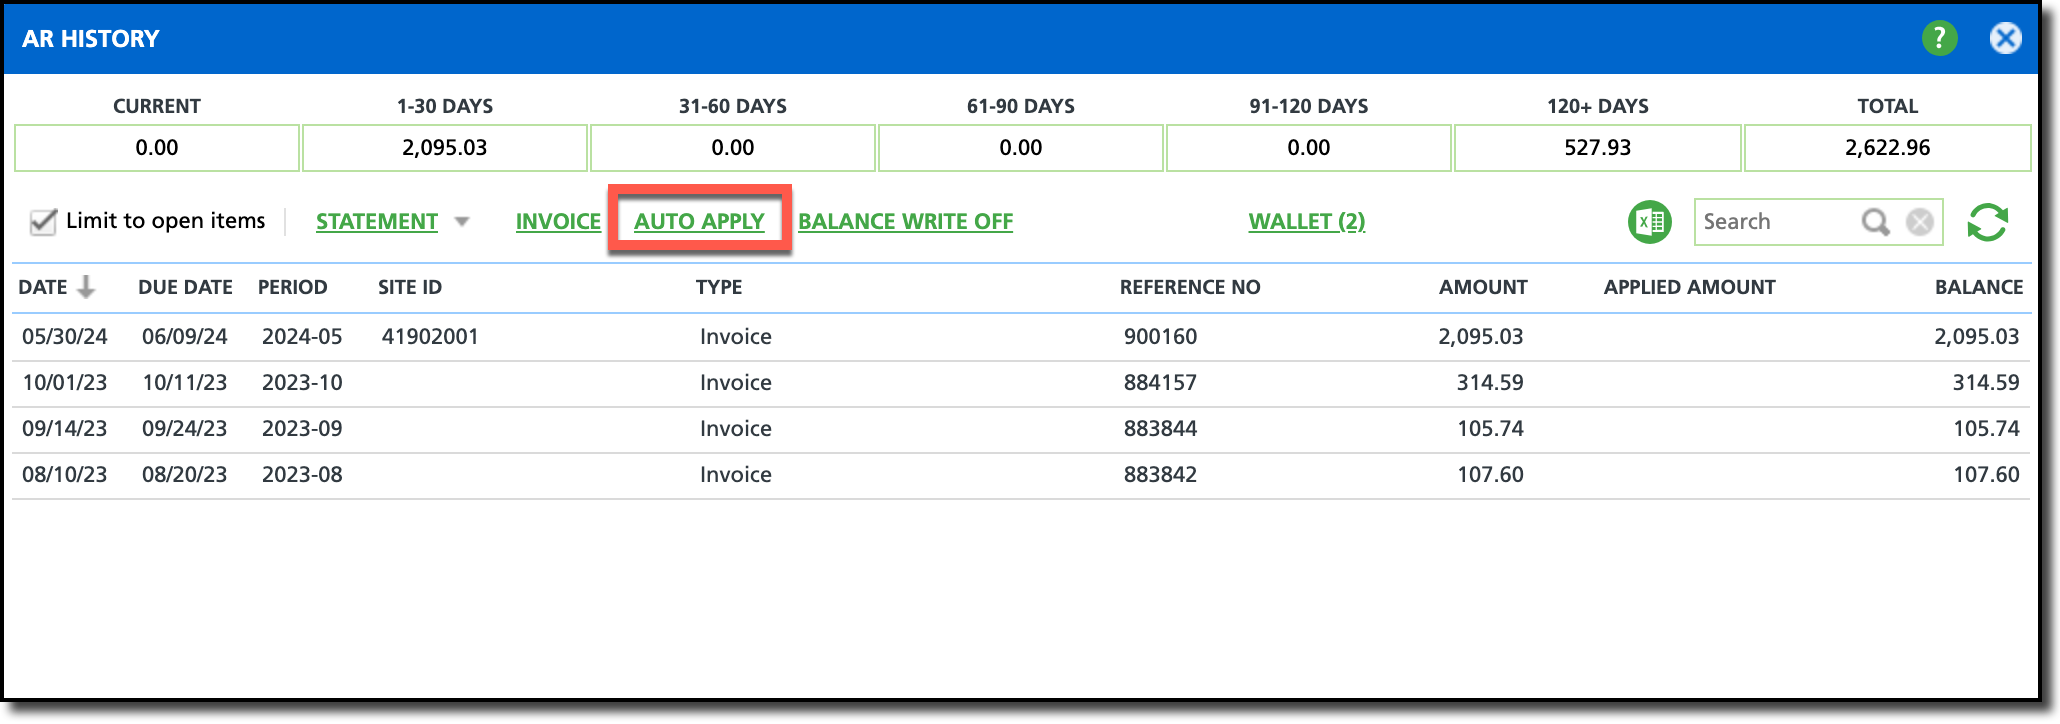
Task: Export AR history to Excel
Action: coord(1649,222)
